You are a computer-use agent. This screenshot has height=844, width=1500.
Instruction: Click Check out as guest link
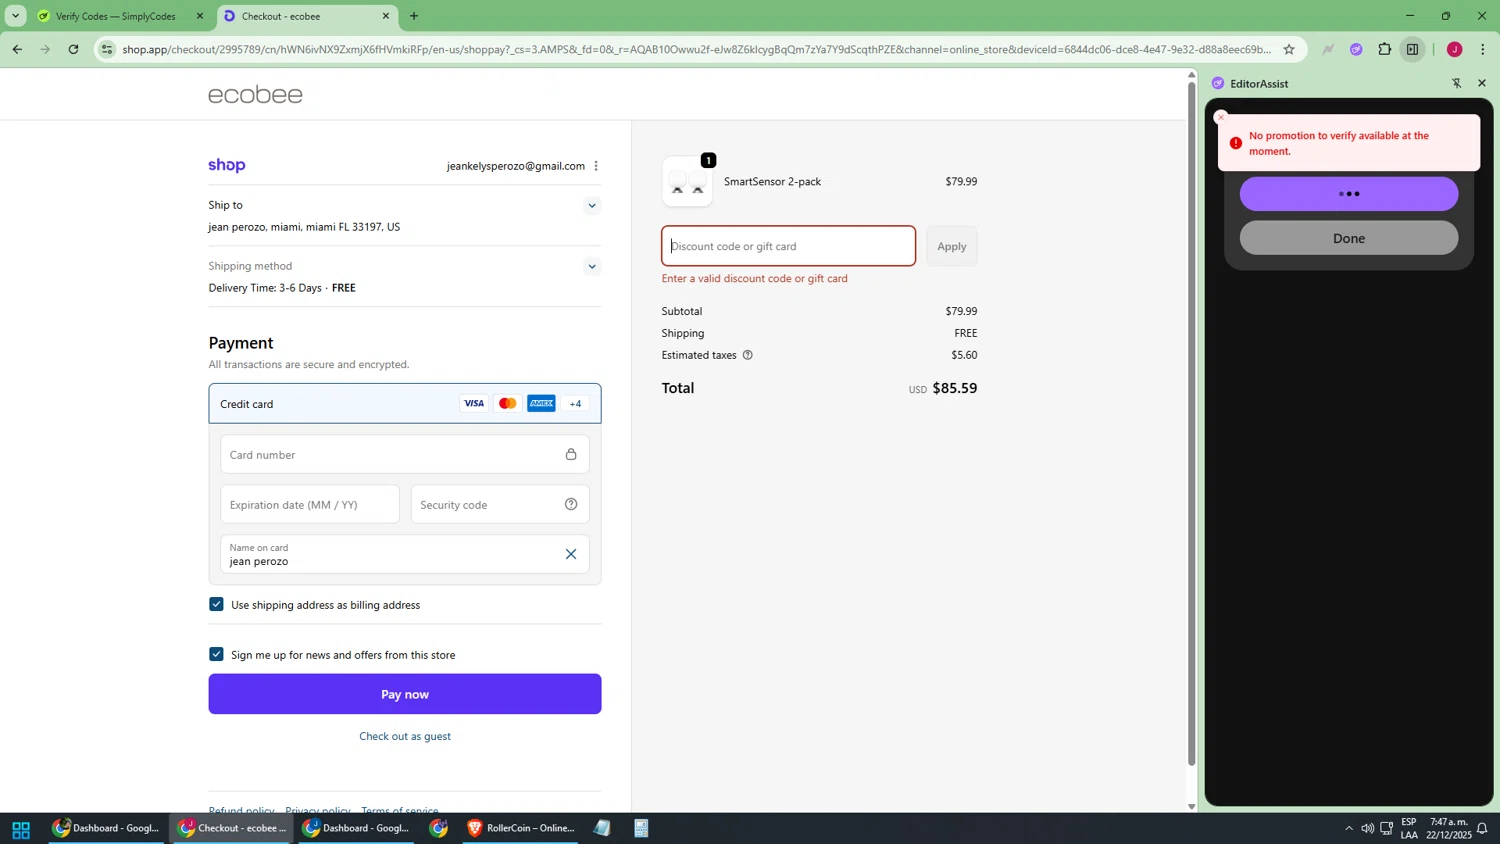pyautogui.click(x=405, y=736)
